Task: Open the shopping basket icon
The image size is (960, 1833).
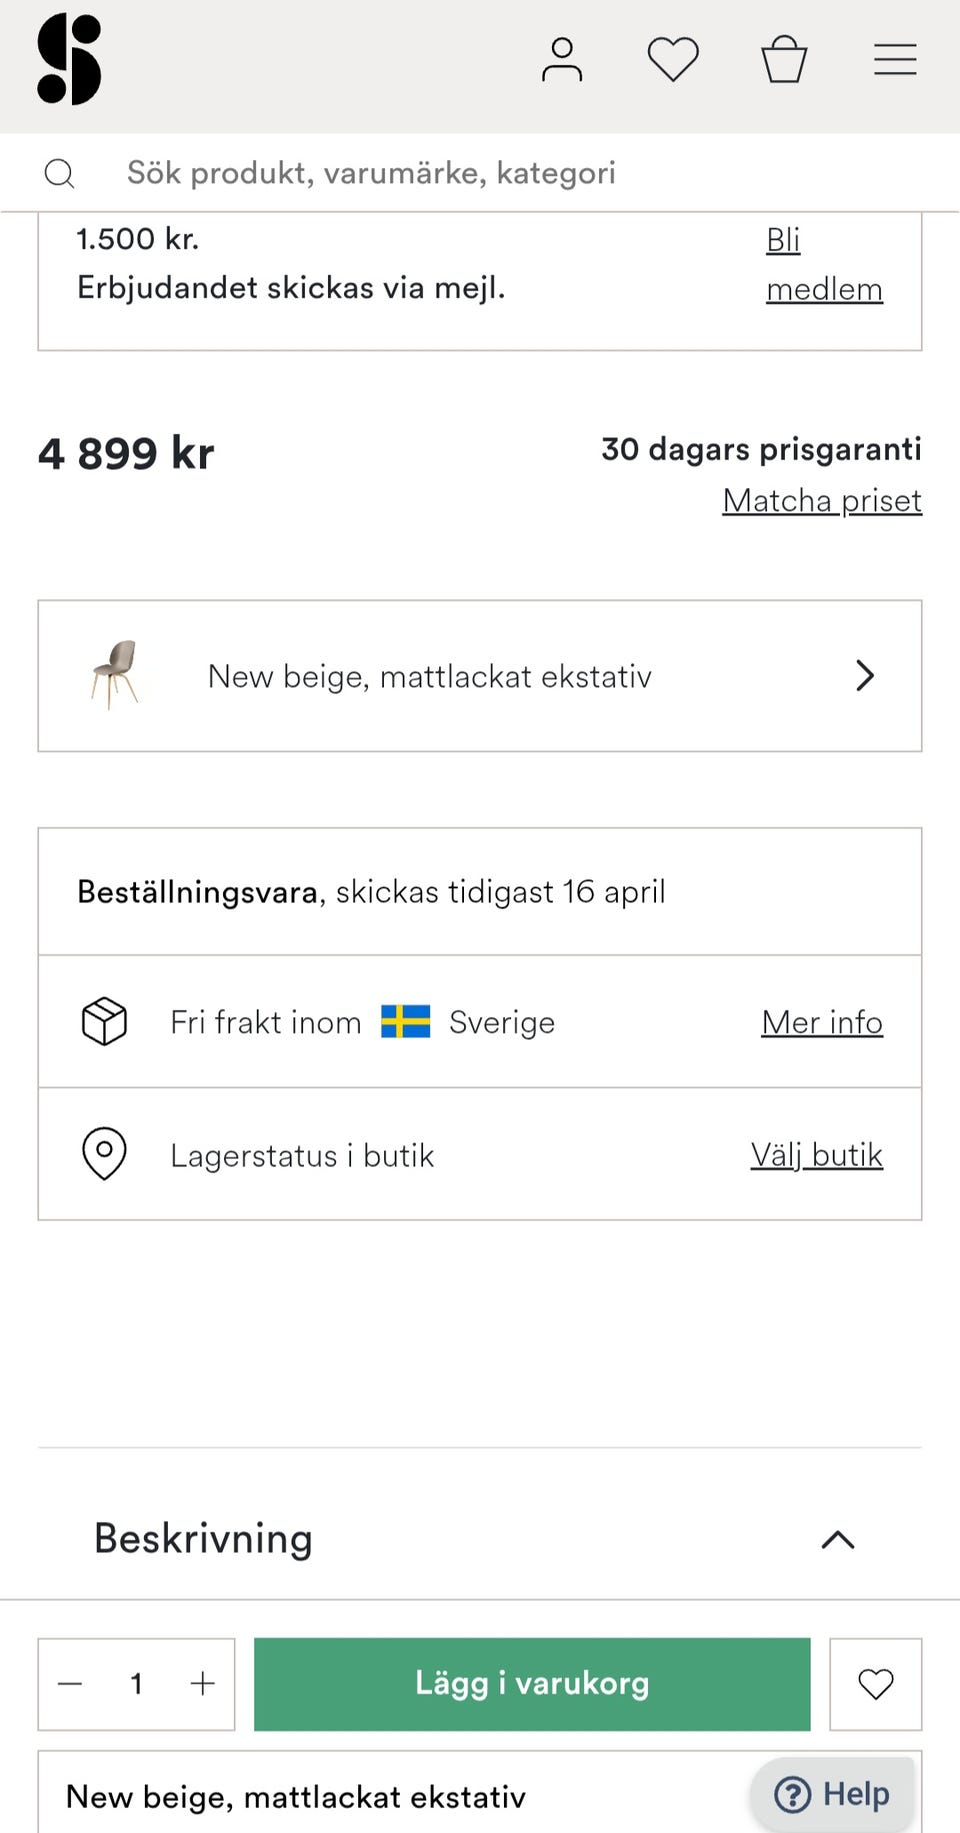Action: tap(784, 60)
